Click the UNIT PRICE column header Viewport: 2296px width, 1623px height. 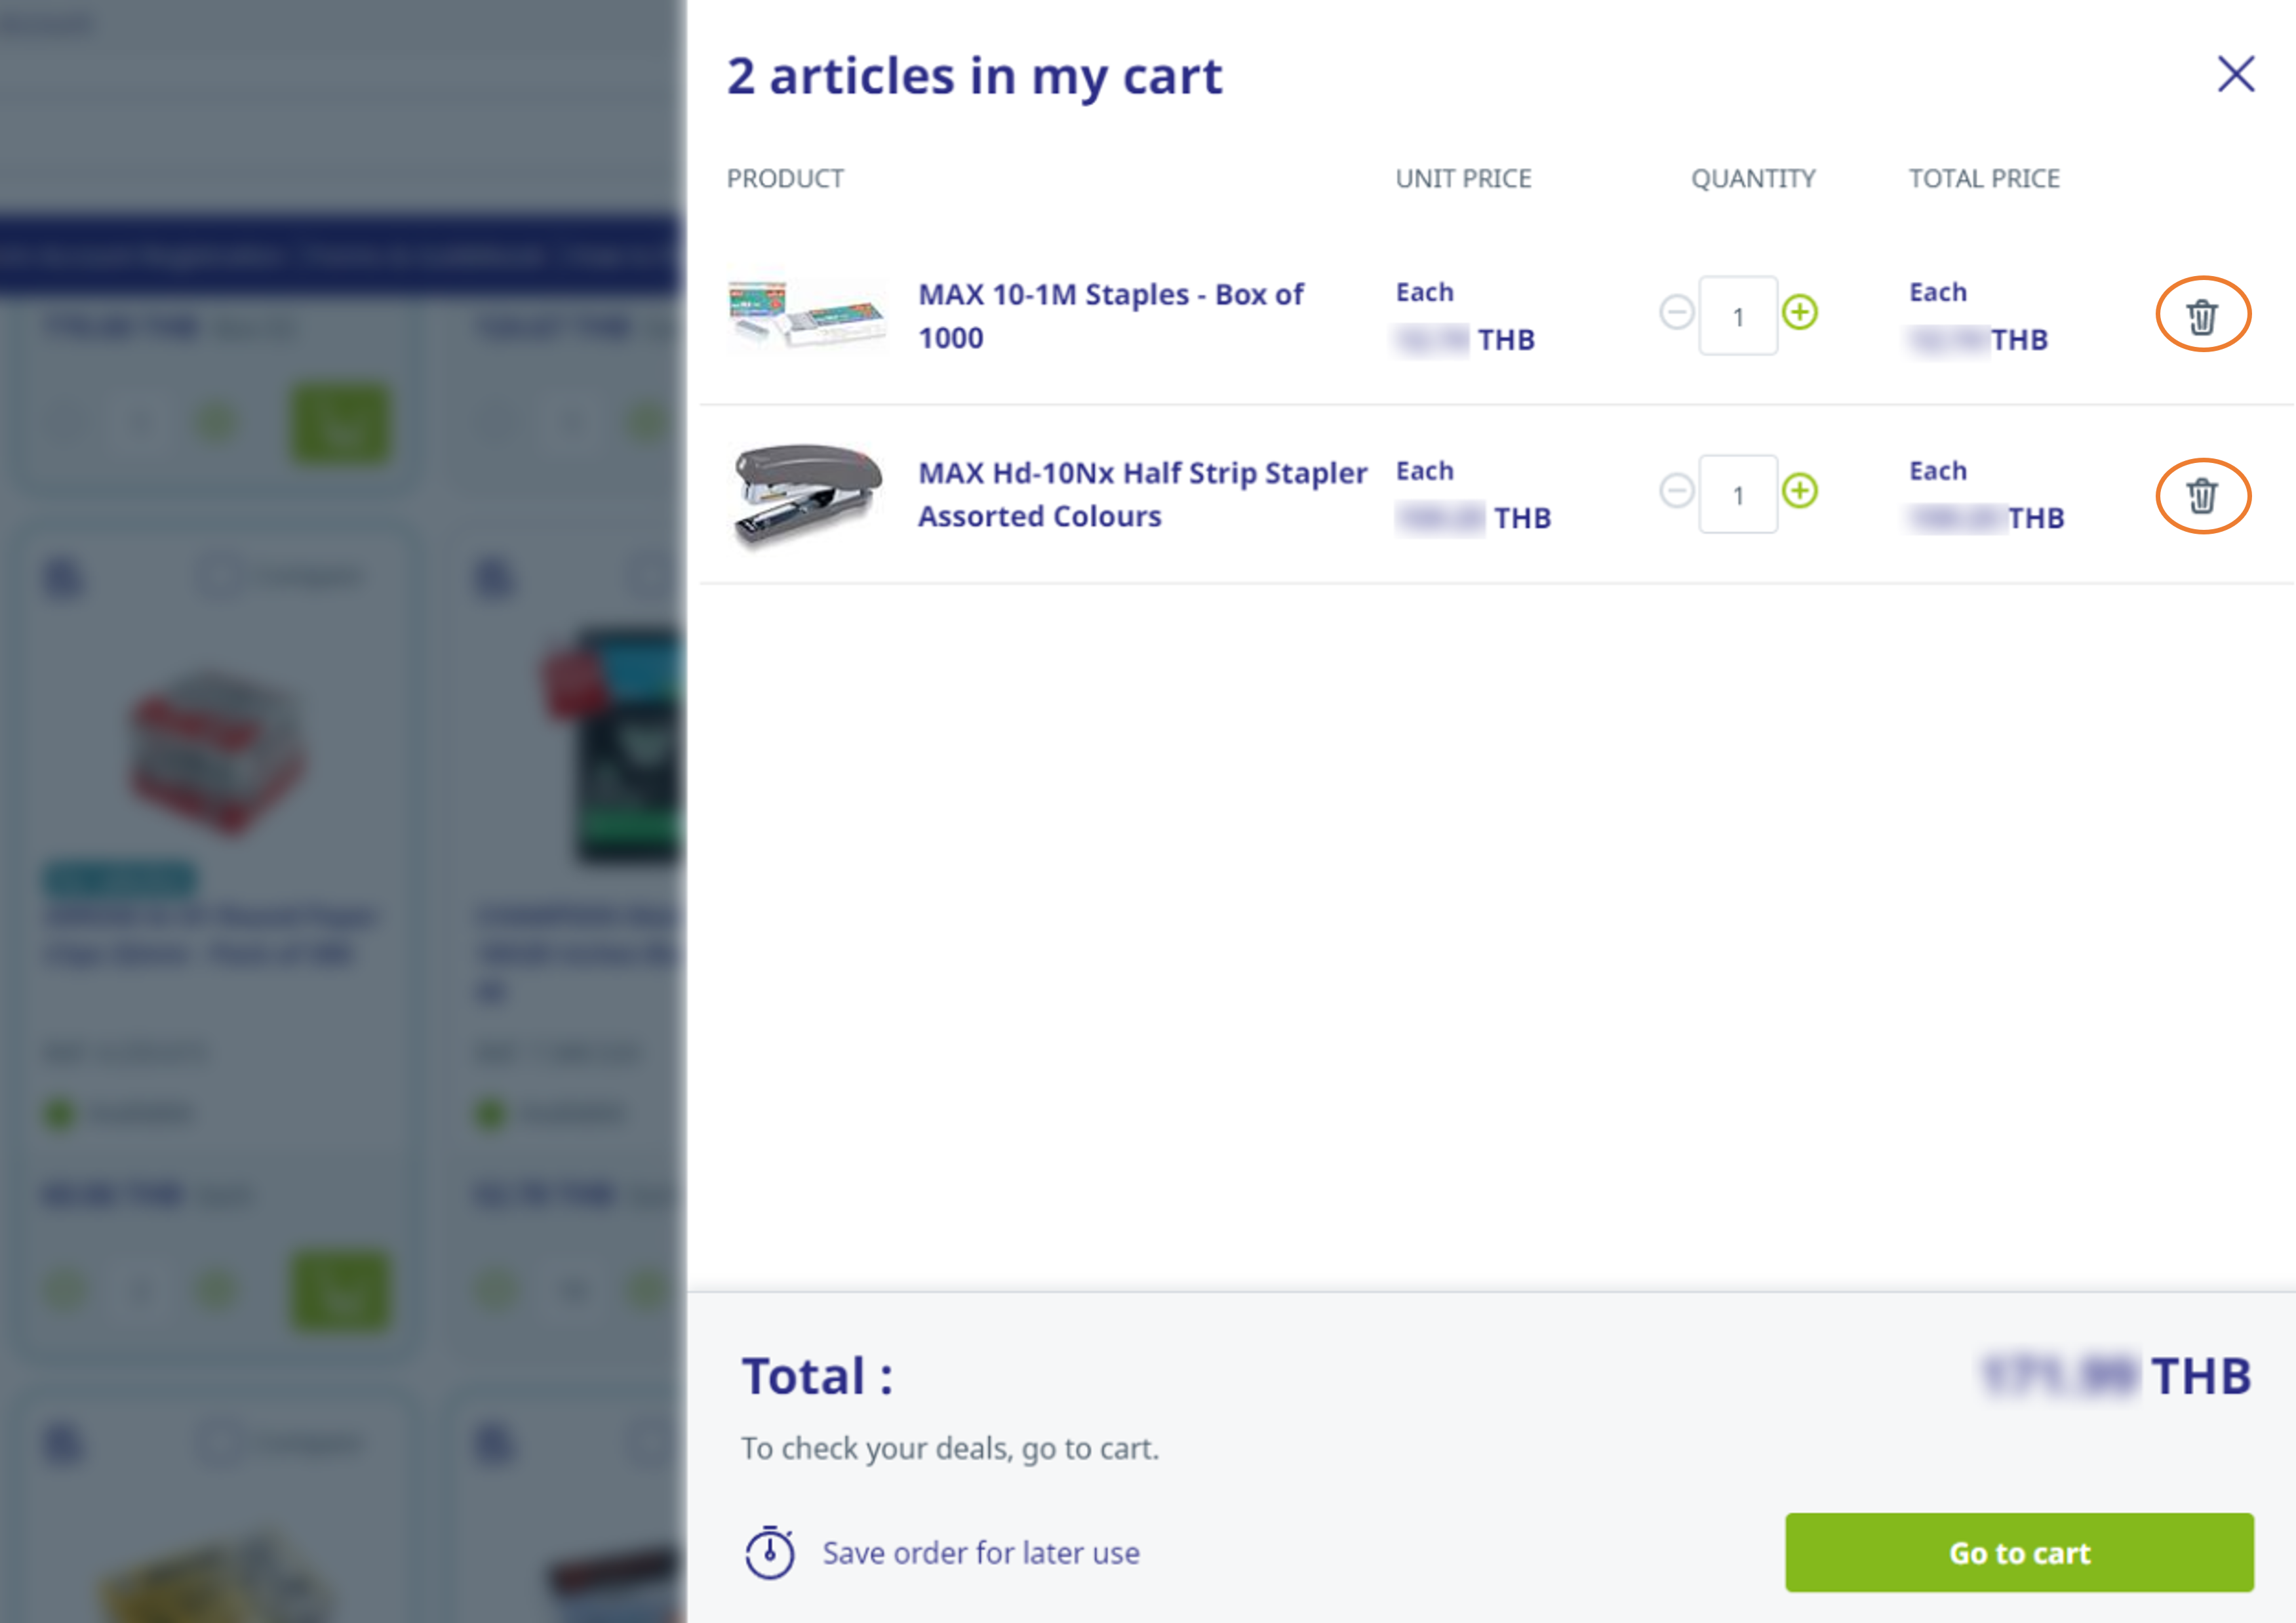pos(1462,179)
